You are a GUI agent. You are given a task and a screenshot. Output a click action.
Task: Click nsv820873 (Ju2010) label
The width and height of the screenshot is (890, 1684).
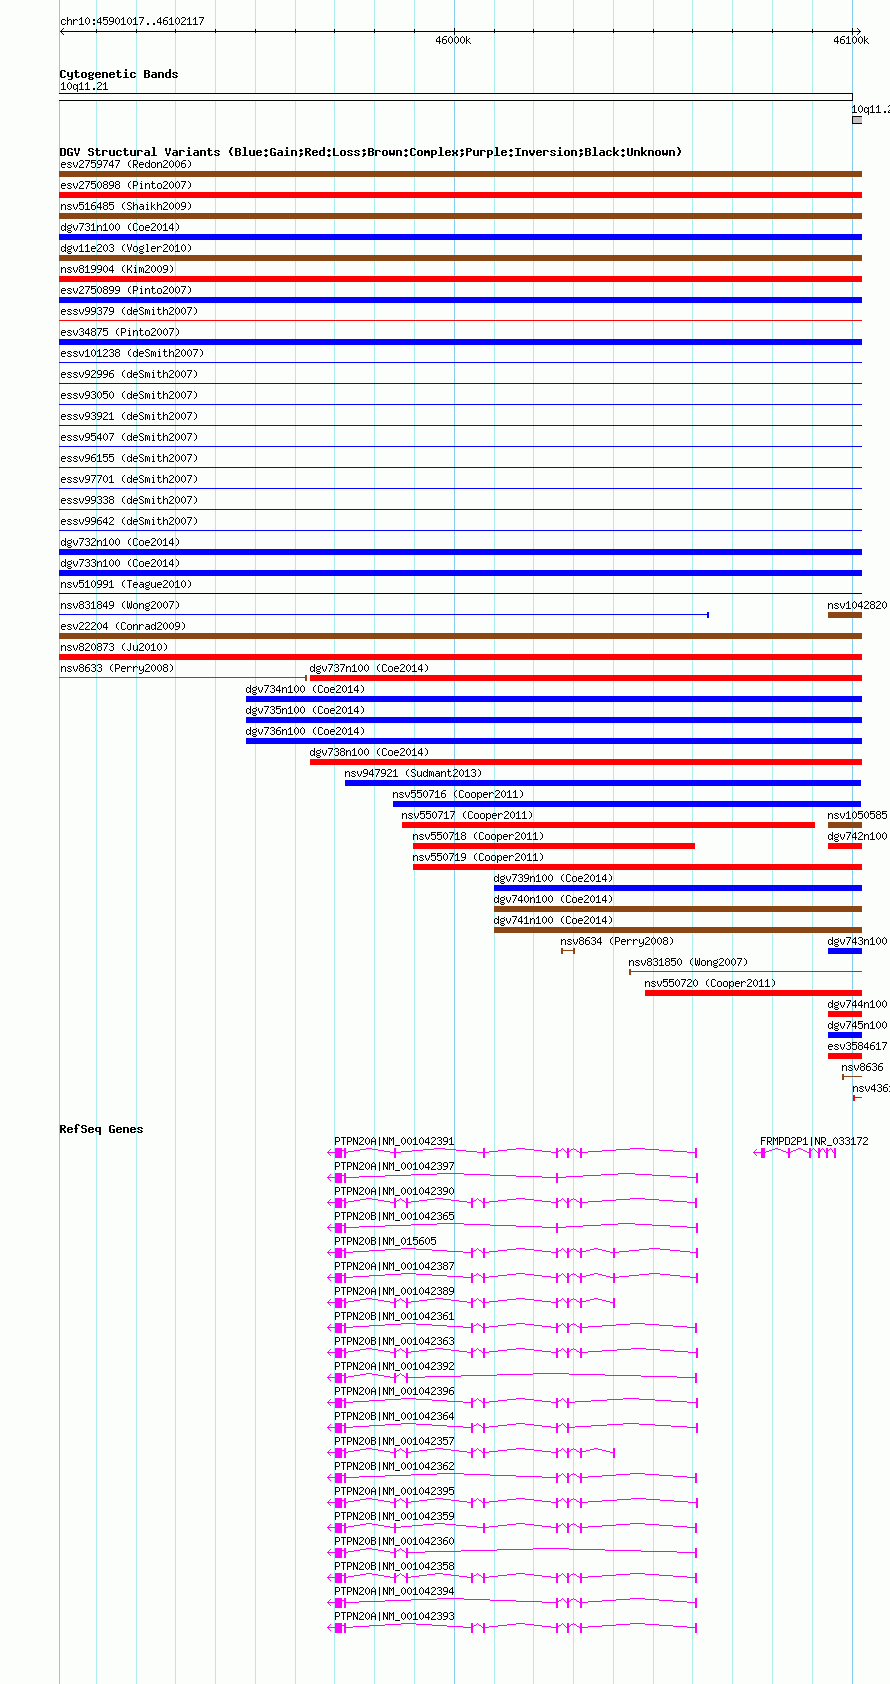114,647
